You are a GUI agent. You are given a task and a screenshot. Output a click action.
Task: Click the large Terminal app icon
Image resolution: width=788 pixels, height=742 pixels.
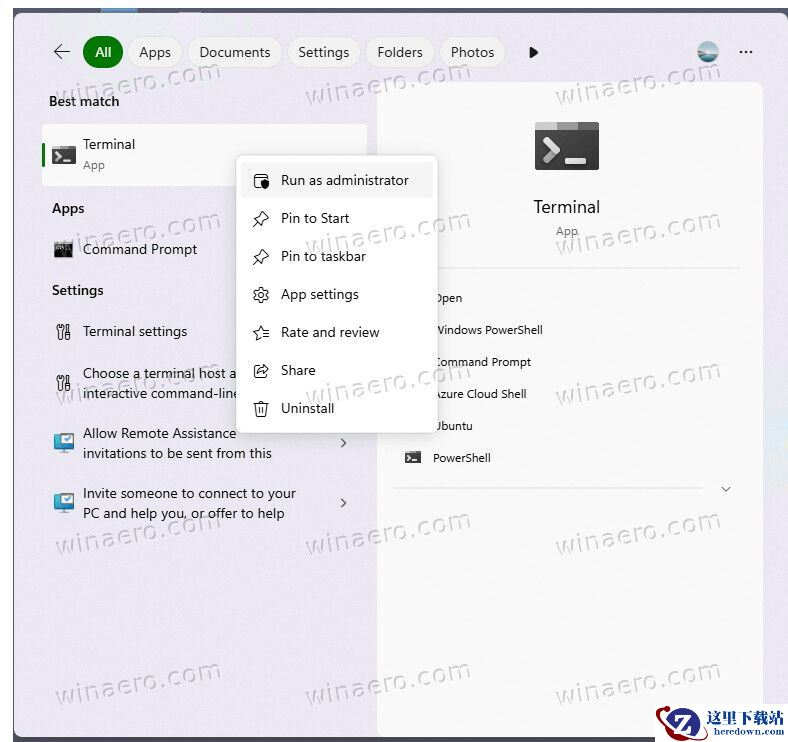[566, 146]
